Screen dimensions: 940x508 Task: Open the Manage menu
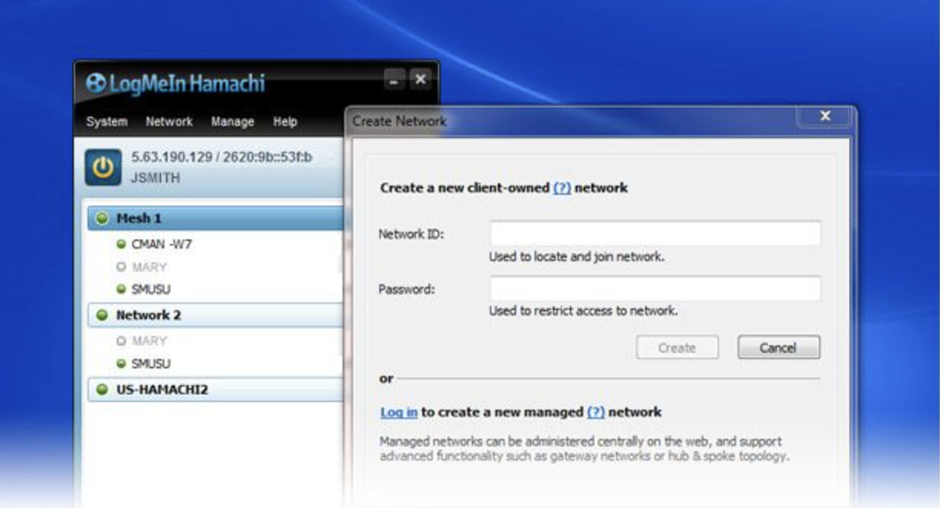232,122
